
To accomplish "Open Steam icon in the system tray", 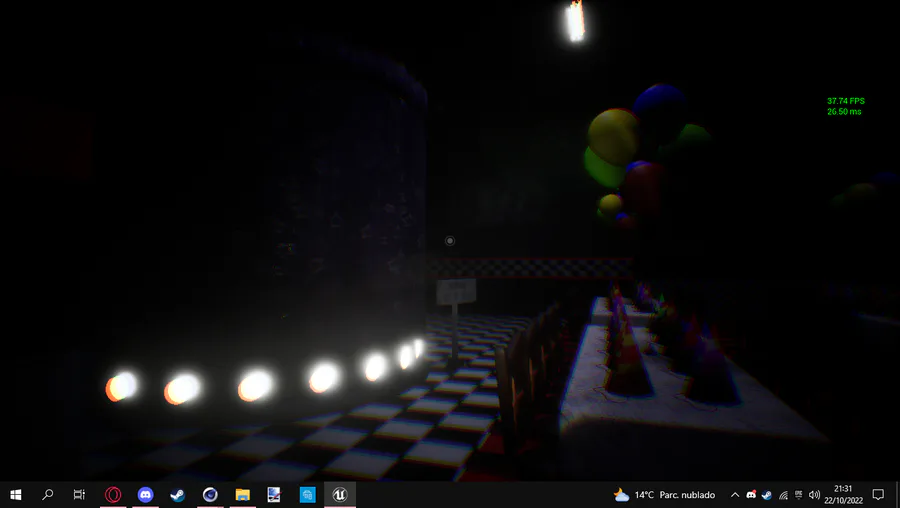I will [767, 495].
